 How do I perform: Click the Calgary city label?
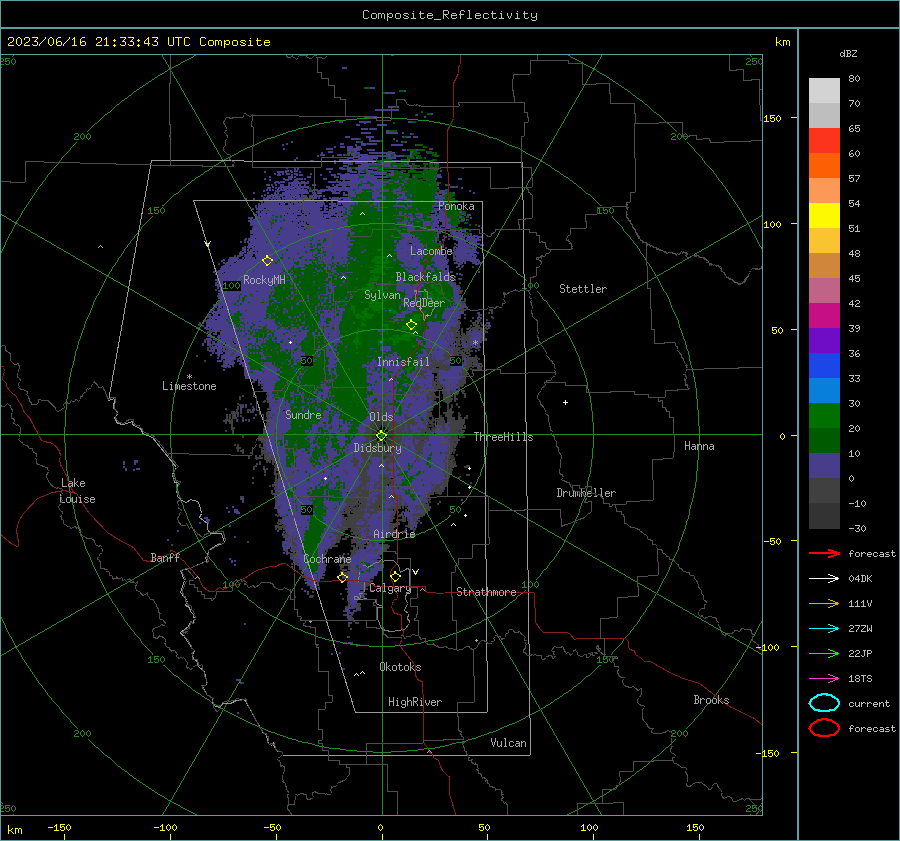390,588
